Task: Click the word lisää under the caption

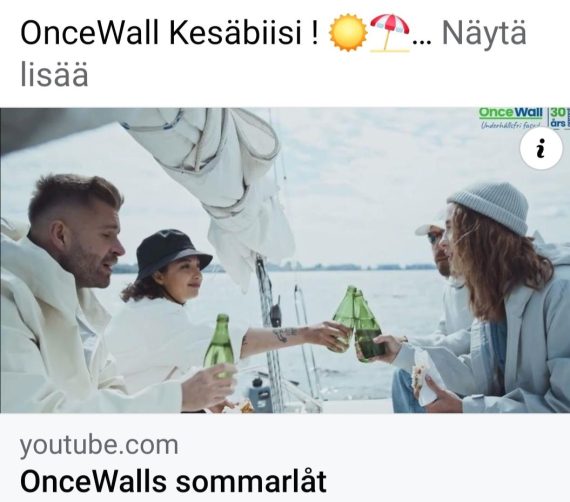Action: point(54,75)
